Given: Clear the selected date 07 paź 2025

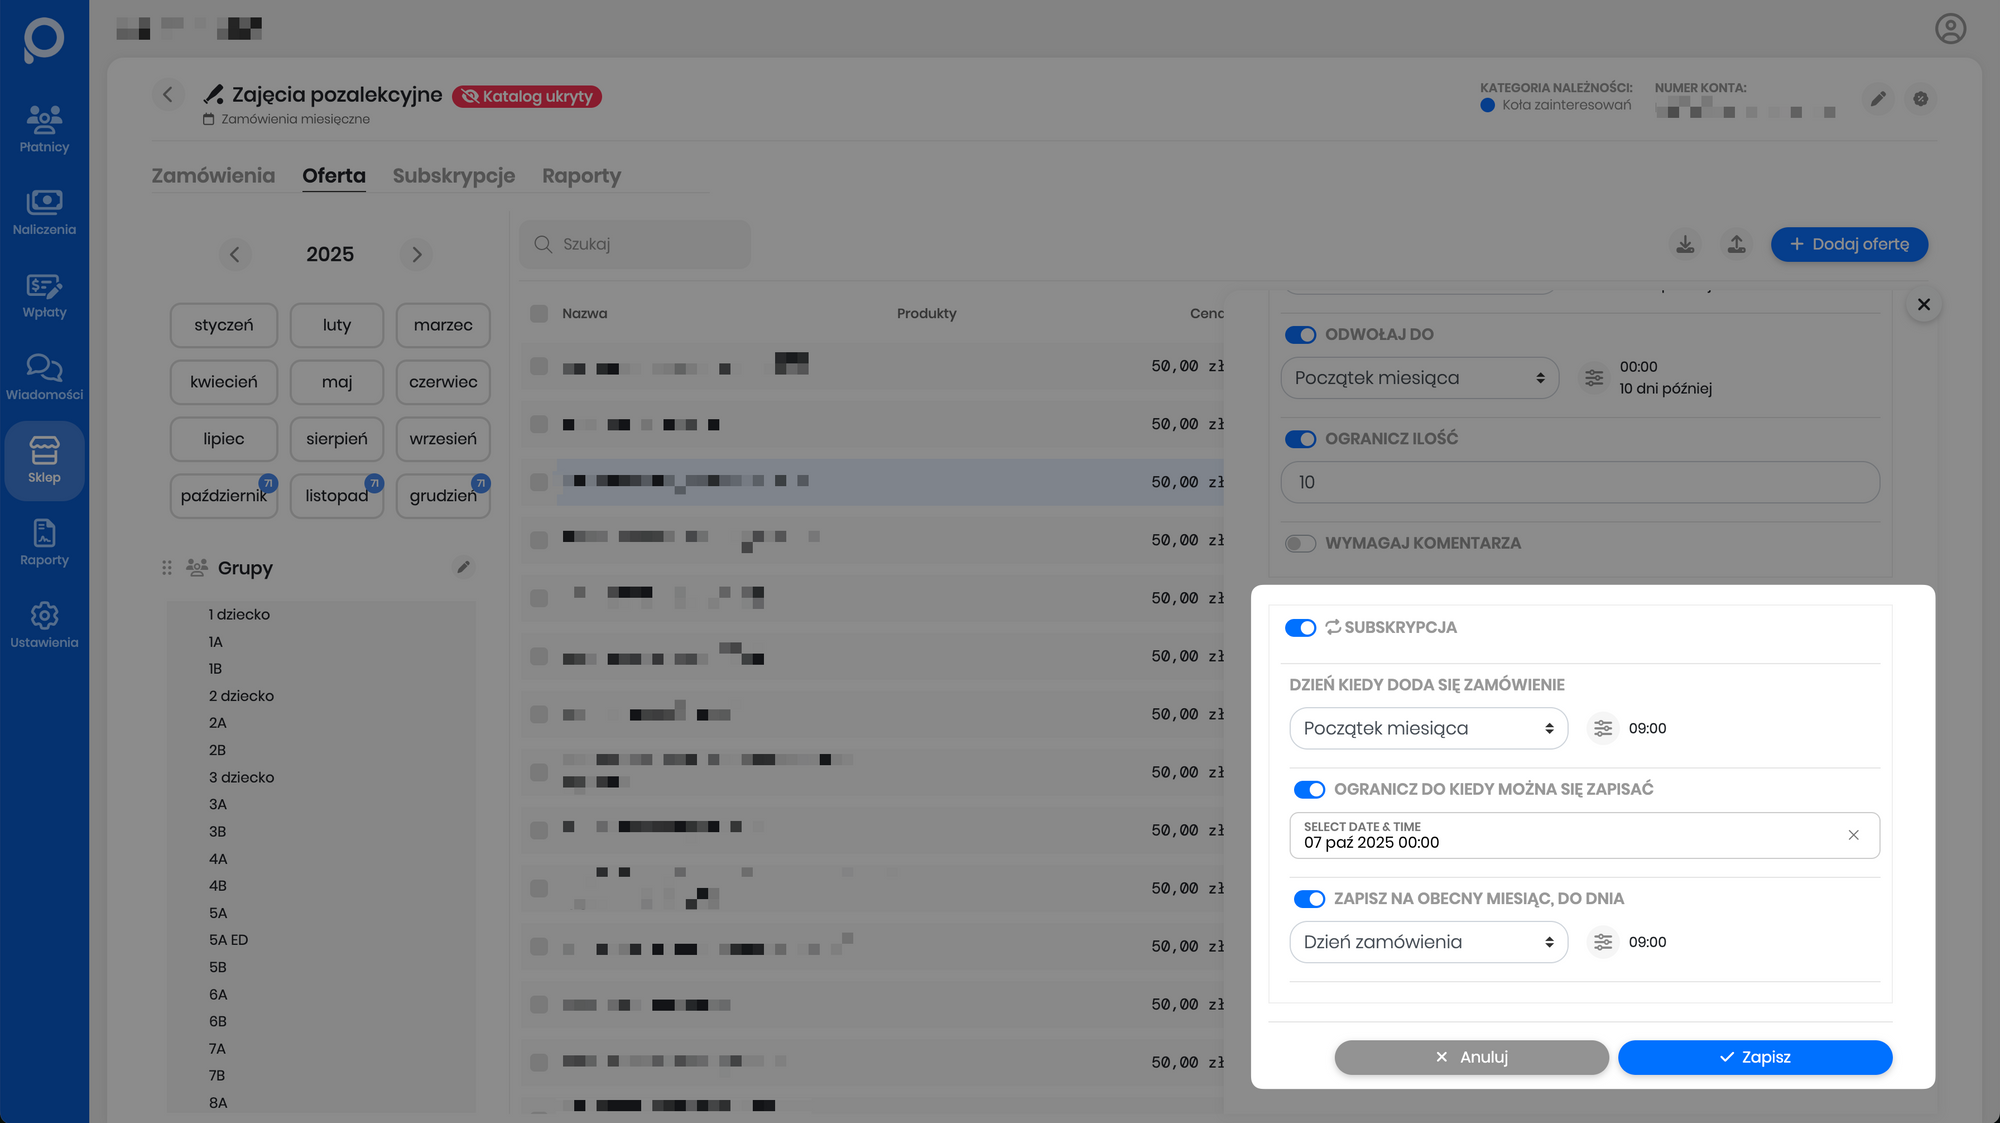Looking at the screenshot, I should coord(1853,835).
